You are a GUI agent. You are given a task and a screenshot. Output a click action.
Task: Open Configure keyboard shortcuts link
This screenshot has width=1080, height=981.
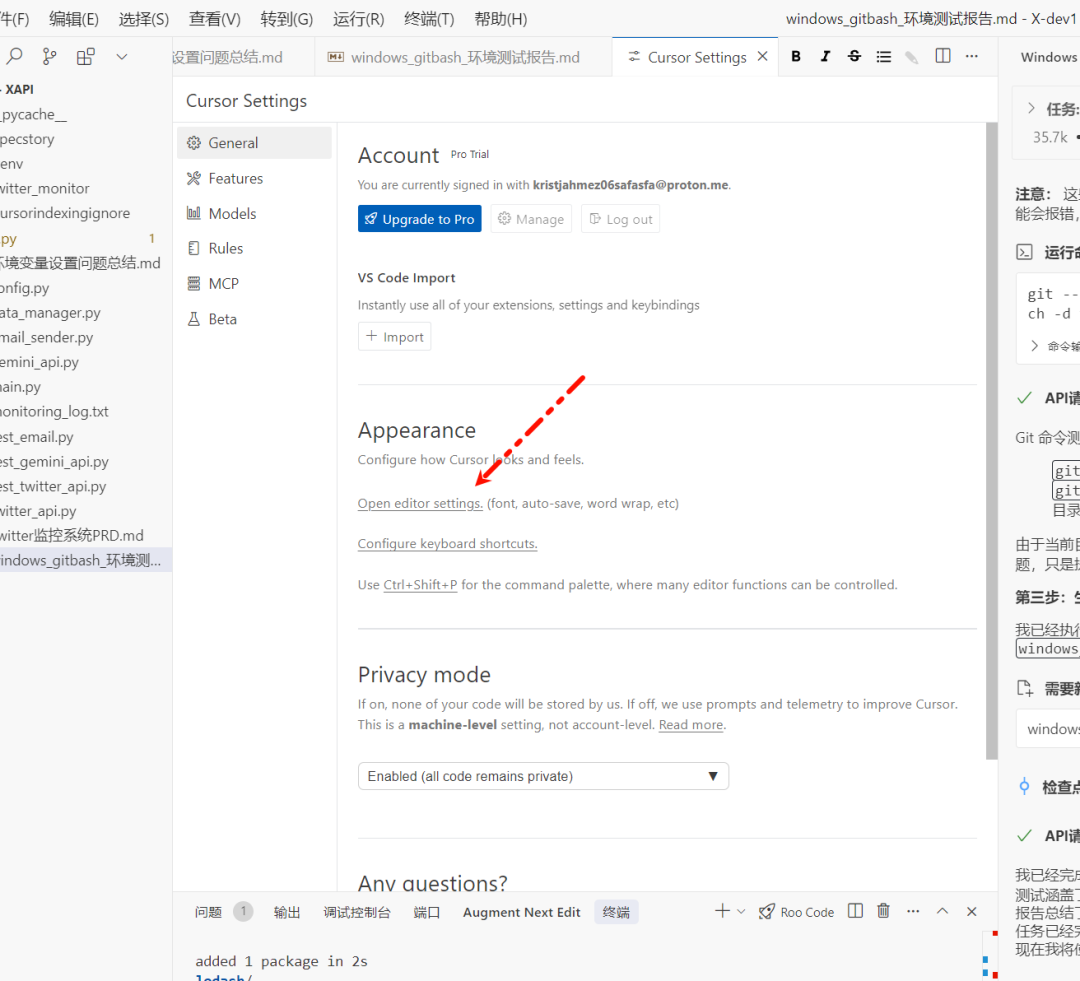(447, 544)
